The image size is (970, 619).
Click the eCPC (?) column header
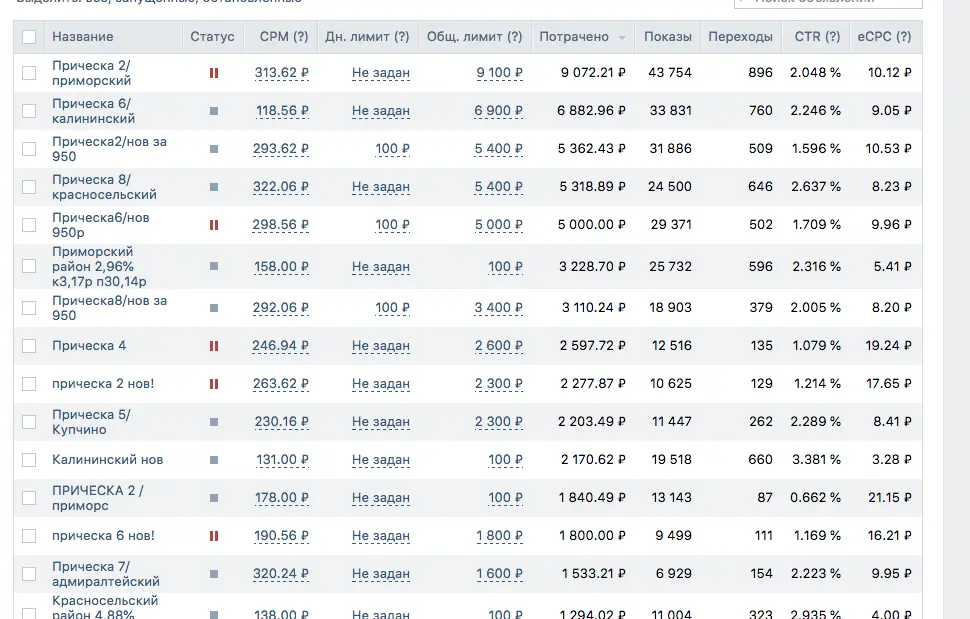coord(884,37)
